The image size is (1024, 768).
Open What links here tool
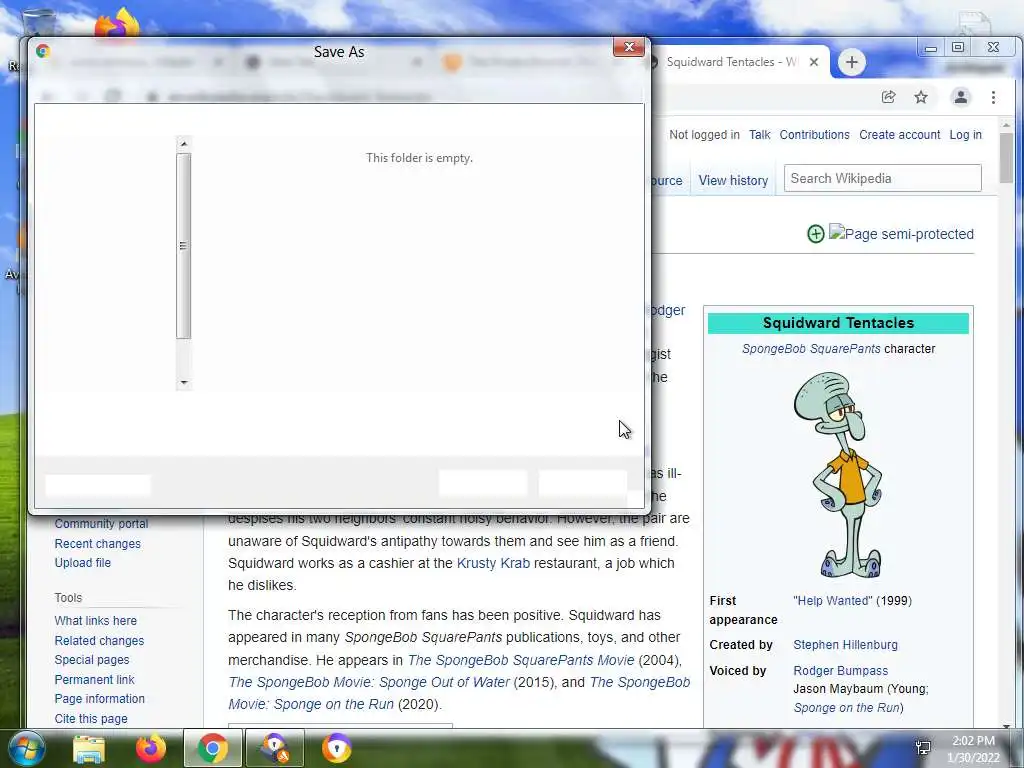pos(95,621)
